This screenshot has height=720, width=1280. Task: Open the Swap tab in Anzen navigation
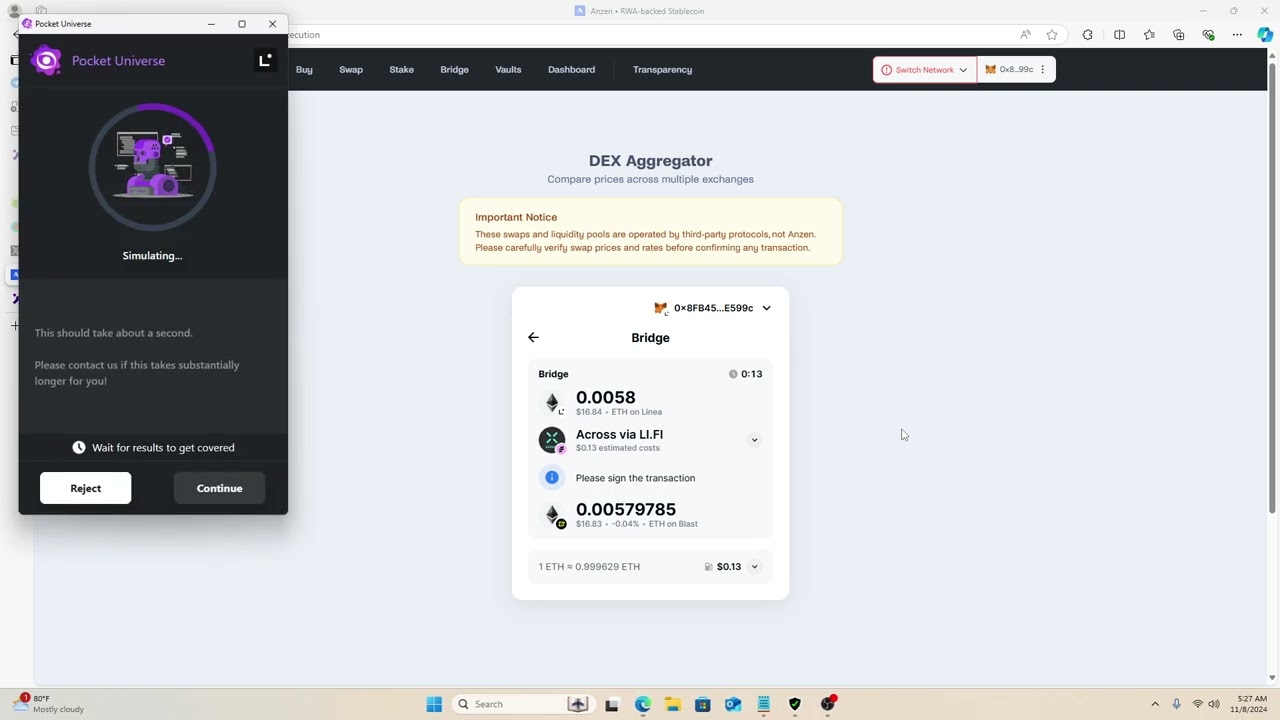[351, 70]
